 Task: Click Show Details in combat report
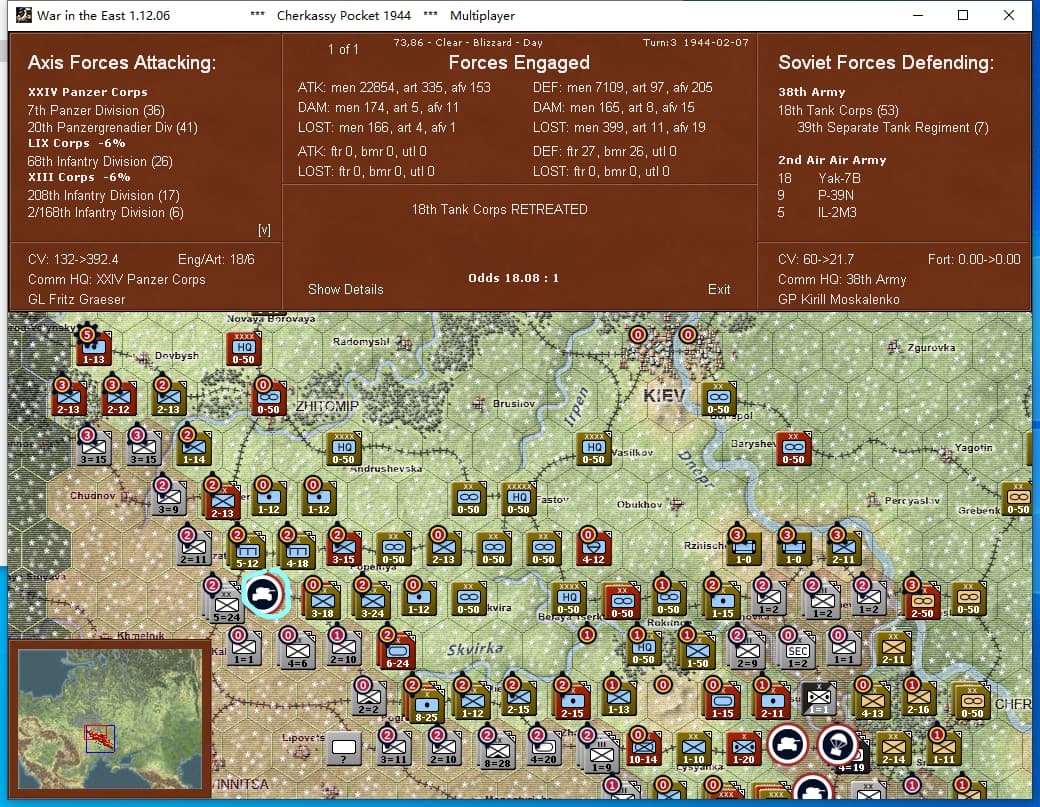[x=345, y=289]
